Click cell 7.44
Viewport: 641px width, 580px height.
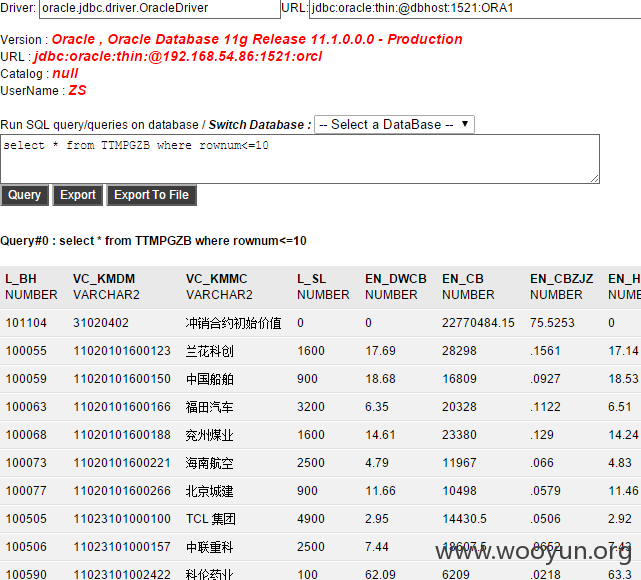377,547
